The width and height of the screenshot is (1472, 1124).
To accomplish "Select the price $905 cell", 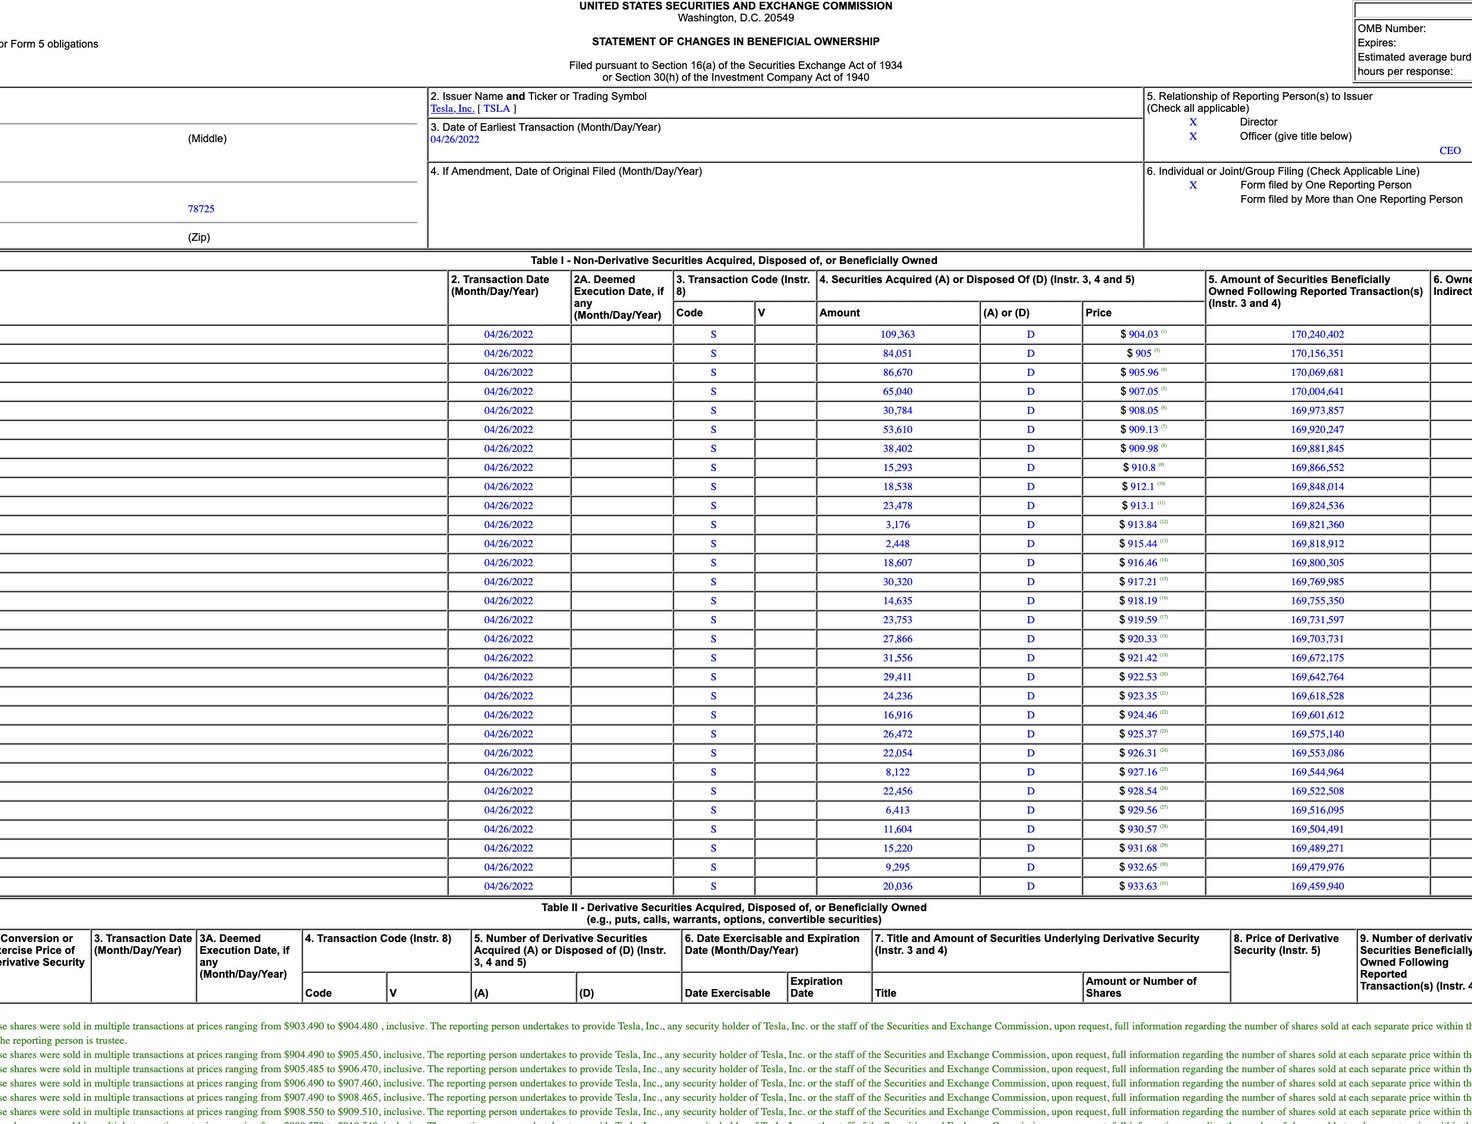I will (x=1143, y=354).
